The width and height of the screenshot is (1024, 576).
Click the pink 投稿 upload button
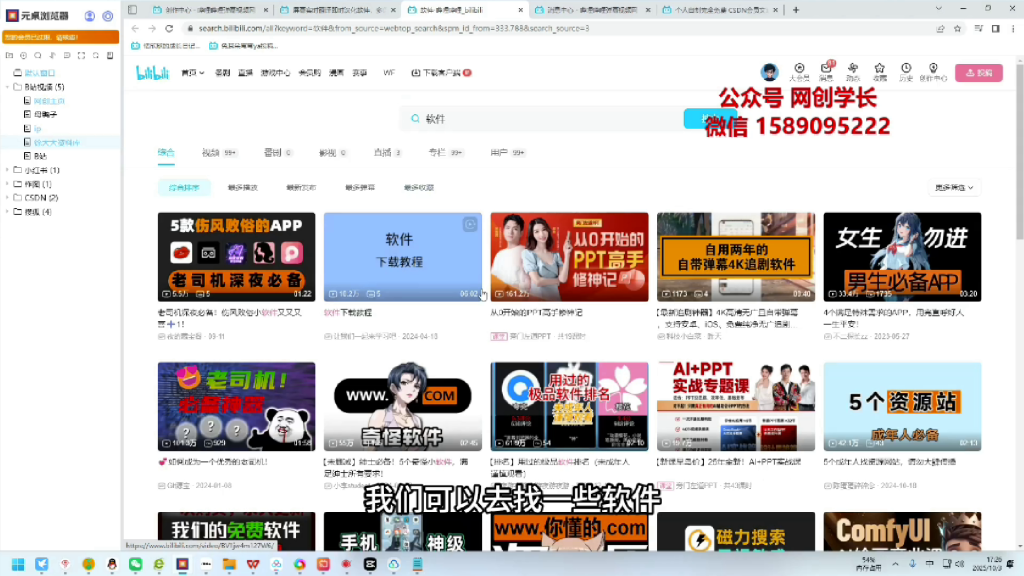(x=979, y=71)
